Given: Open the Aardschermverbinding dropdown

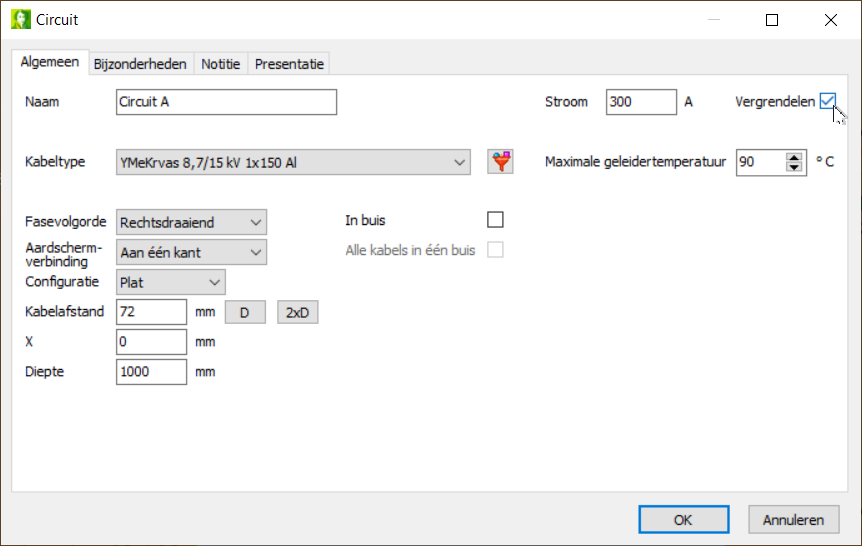Looking at the screenshot, I should pos(191,252).
